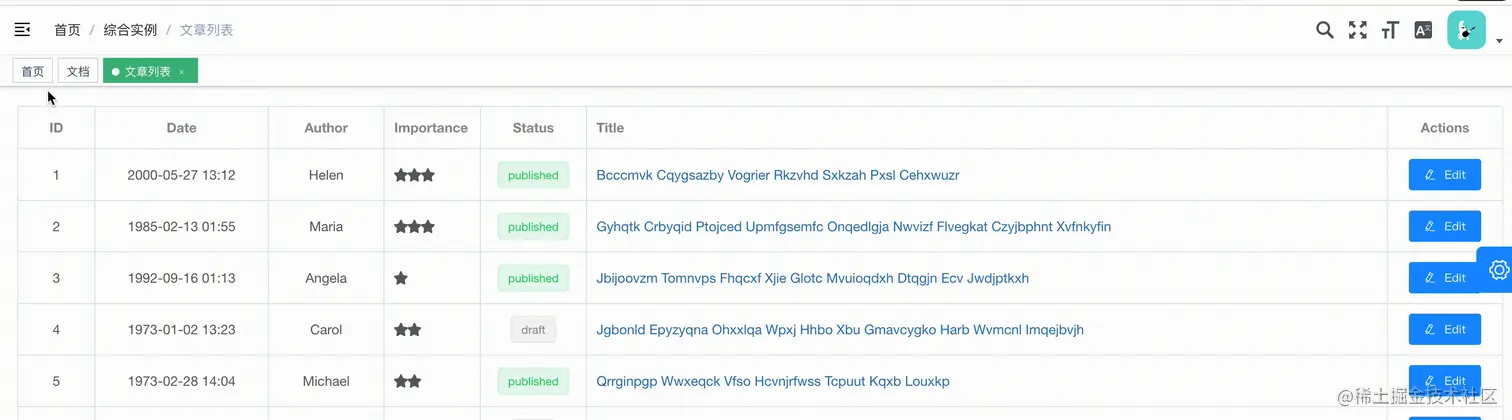Click the two-star importance in Michael's row
Screen dimensions: 1512x420
coord(407,381)
